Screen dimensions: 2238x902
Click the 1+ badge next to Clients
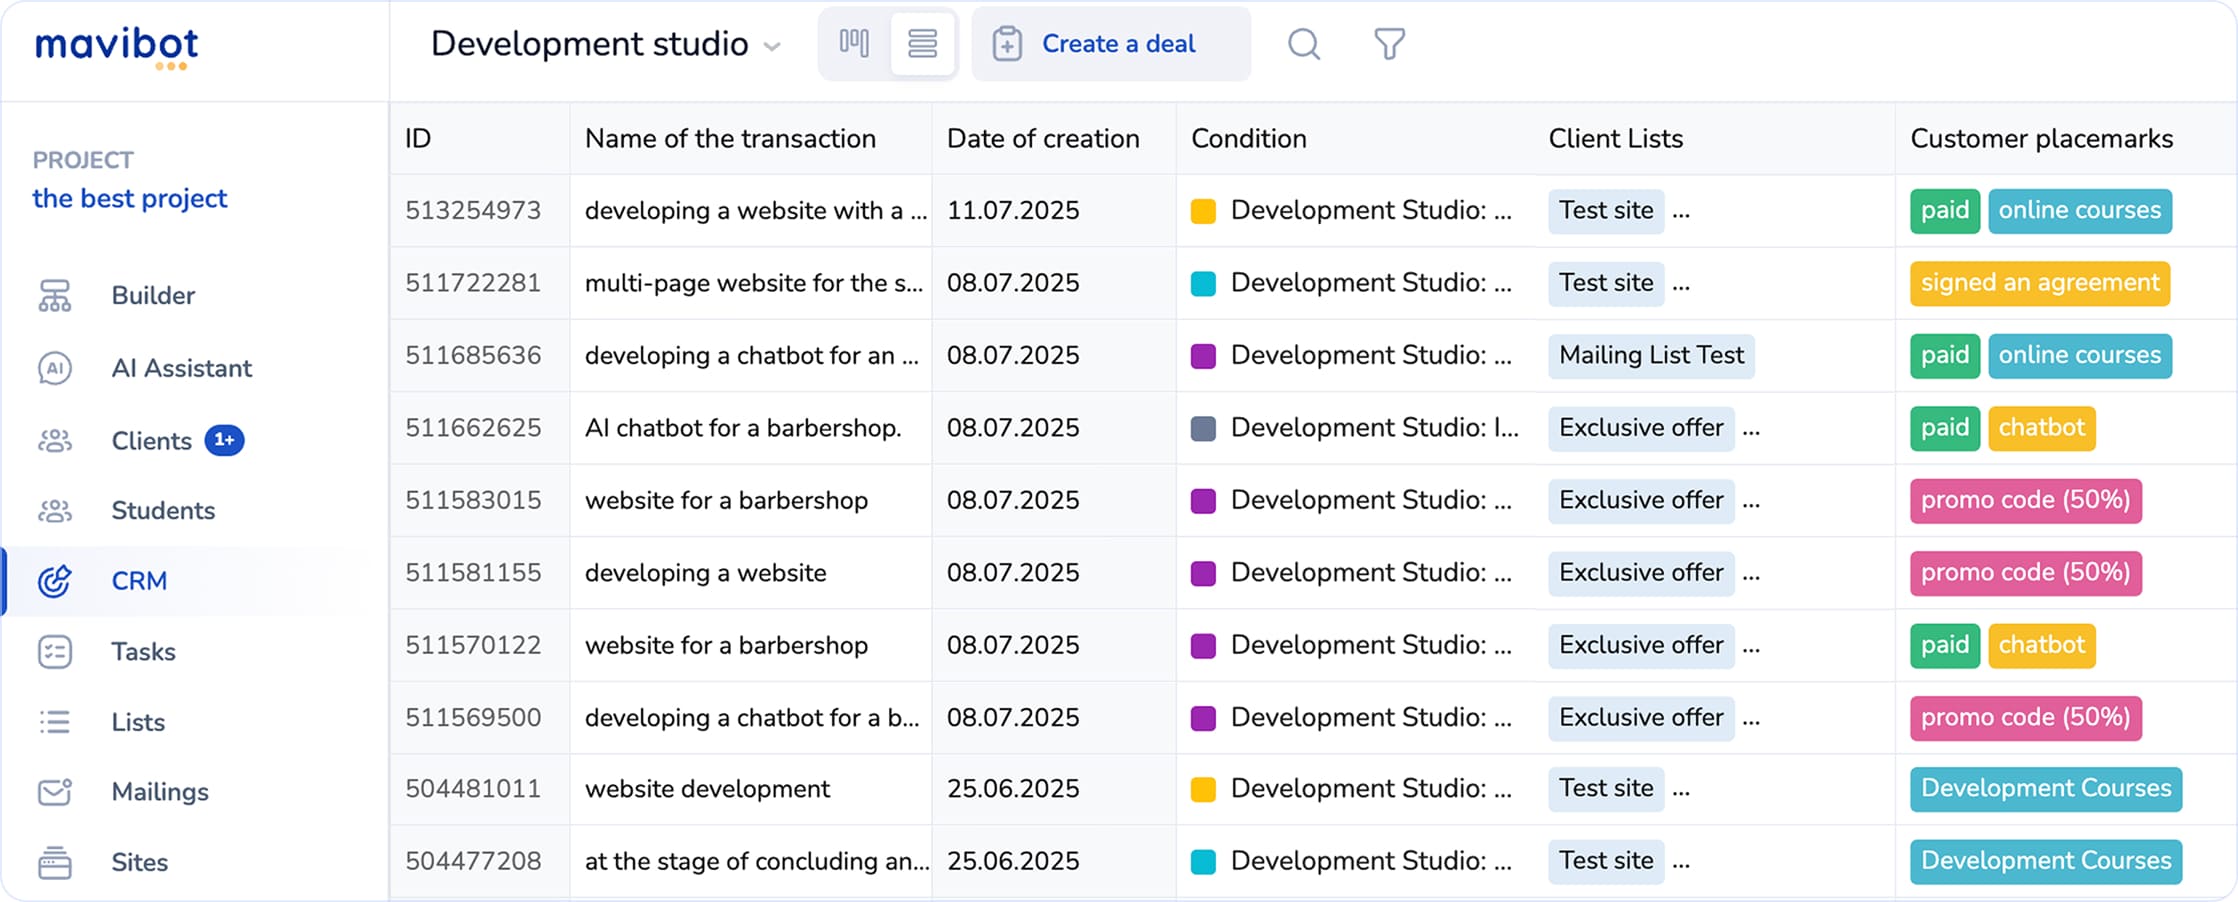coord(224,440)
